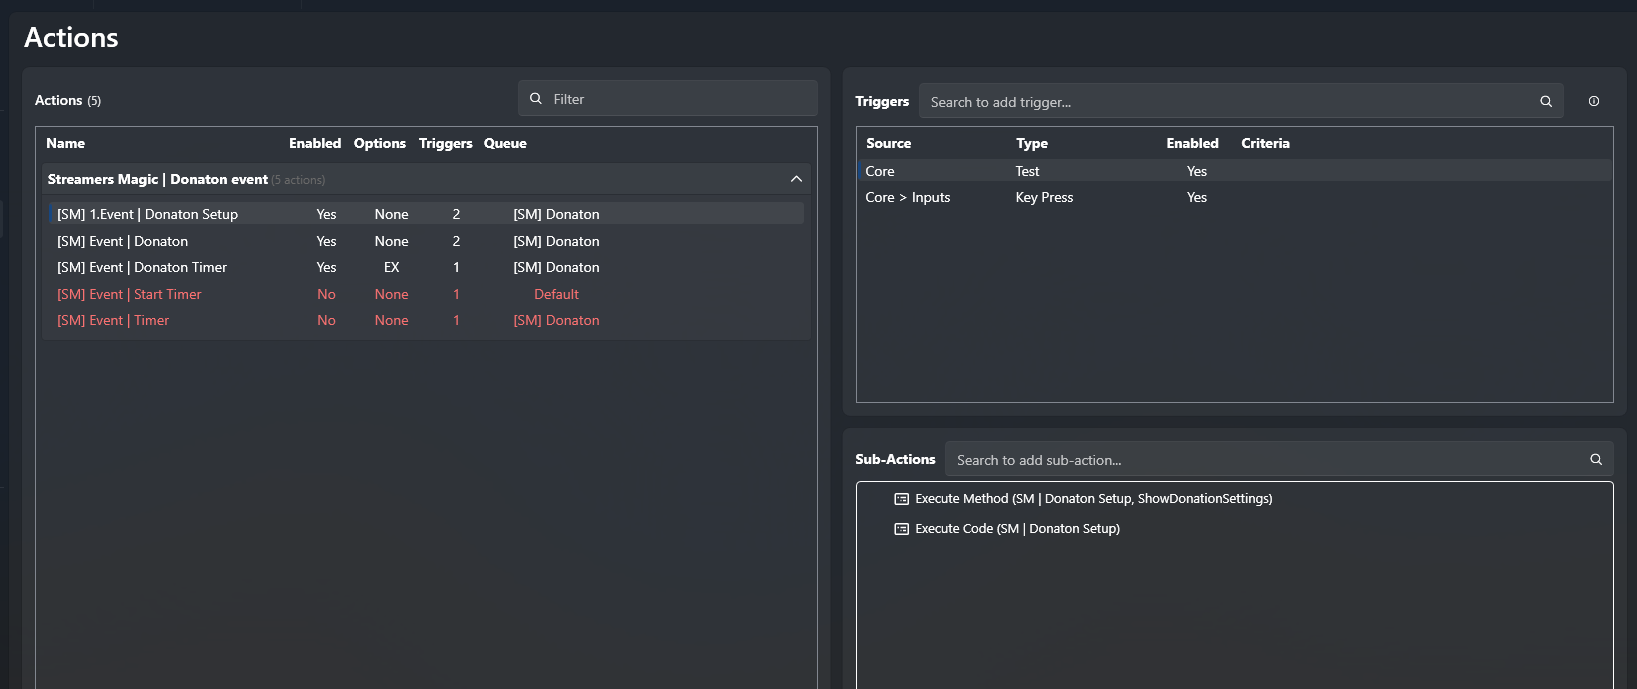Sort actions by Name column header
The width and height of the screenshot is (1637, 689).
[66, 143]
